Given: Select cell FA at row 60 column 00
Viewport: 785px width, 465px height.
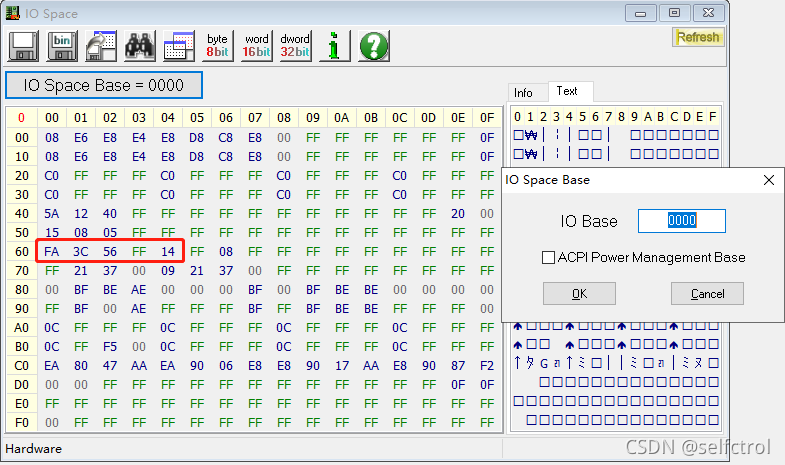Looking at the screenshot, I should coord(52,251).
